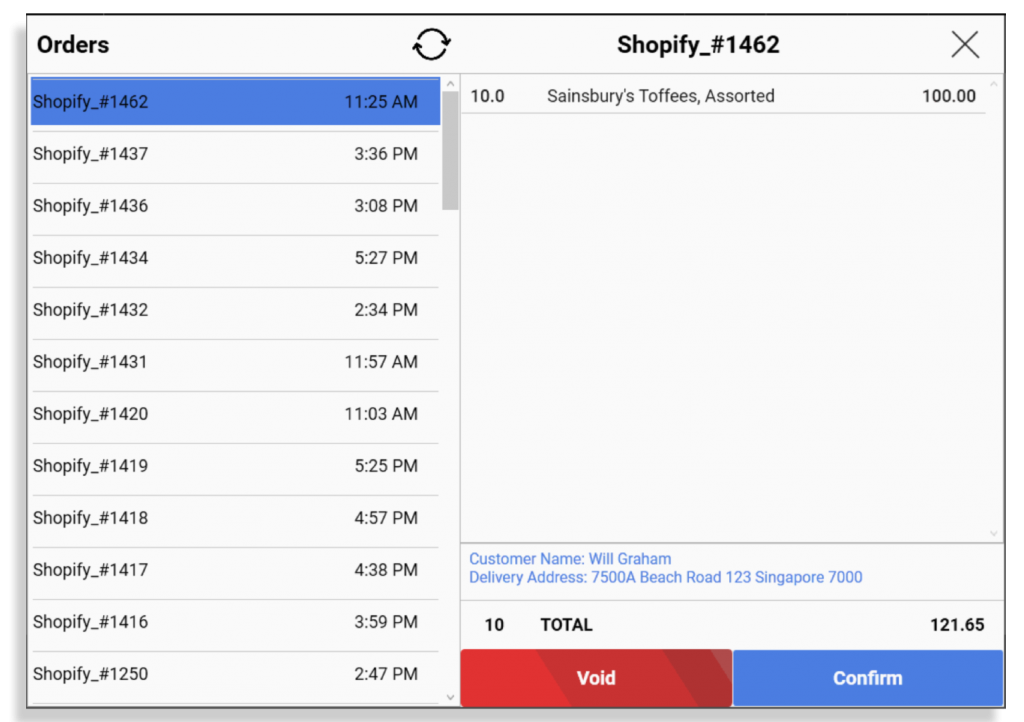
Task: Pick order Shopify_#1419
Action: [x=235, y=466]
